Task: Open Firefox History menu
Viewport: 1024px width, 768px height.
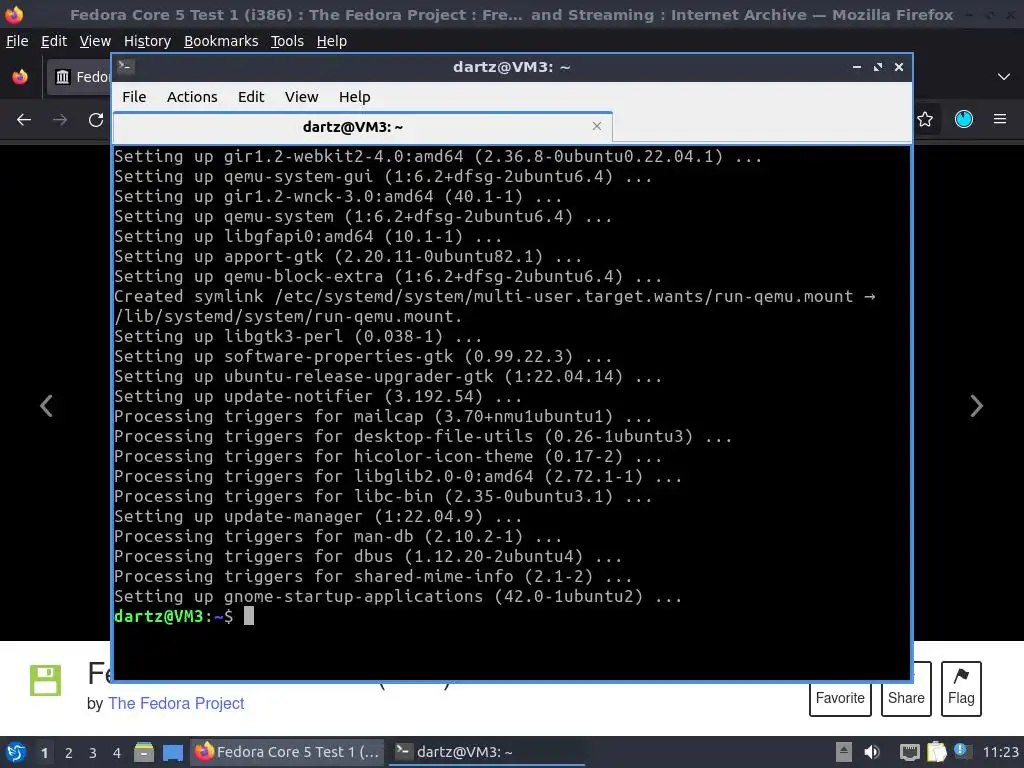Action: (147, 41)
